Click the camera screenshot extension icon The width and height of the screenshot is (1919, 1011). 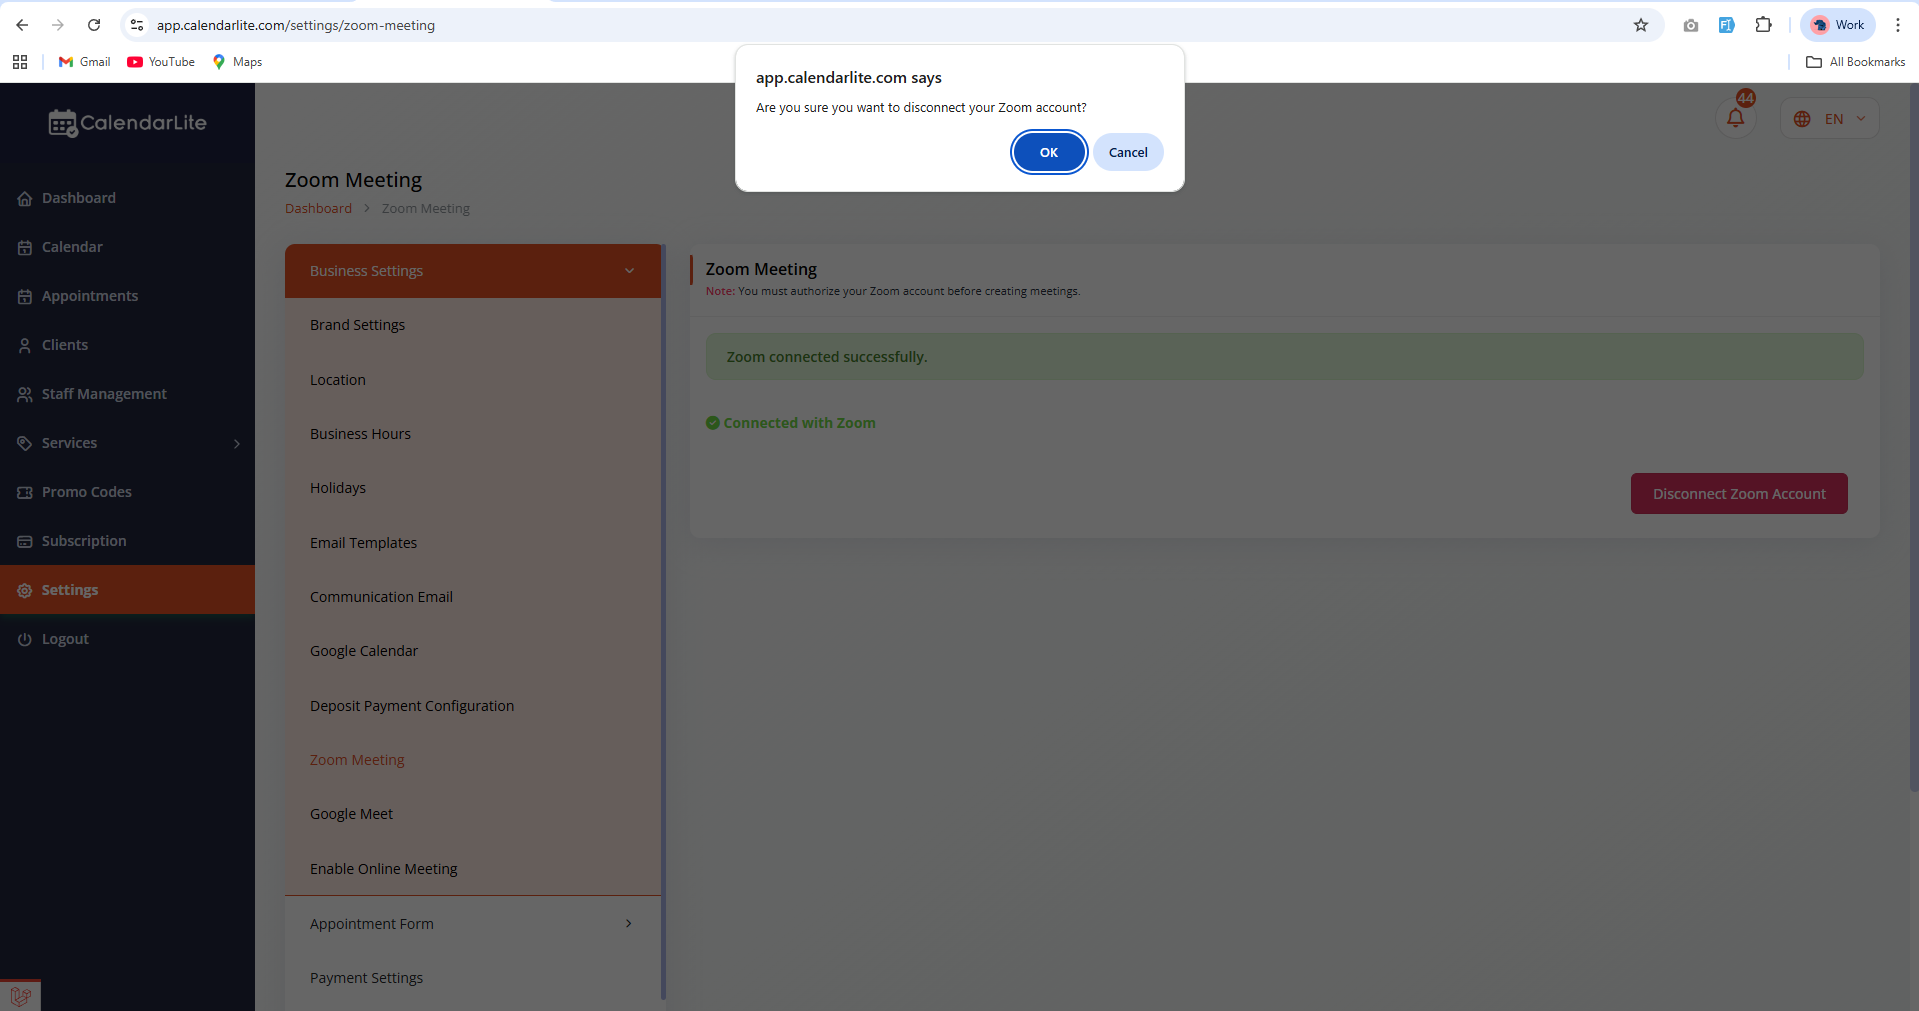coord(1691,25)
